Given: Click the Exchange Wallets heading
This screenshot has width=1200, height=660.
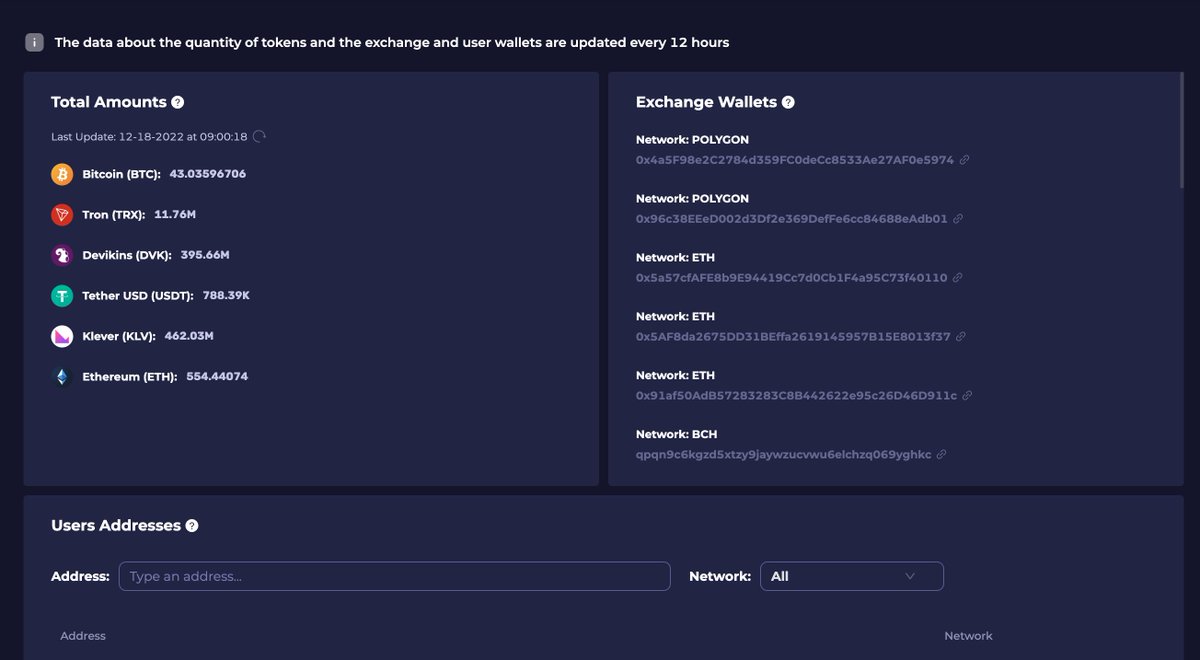Looking at the screenshot, I should click(x=706, y=102).
